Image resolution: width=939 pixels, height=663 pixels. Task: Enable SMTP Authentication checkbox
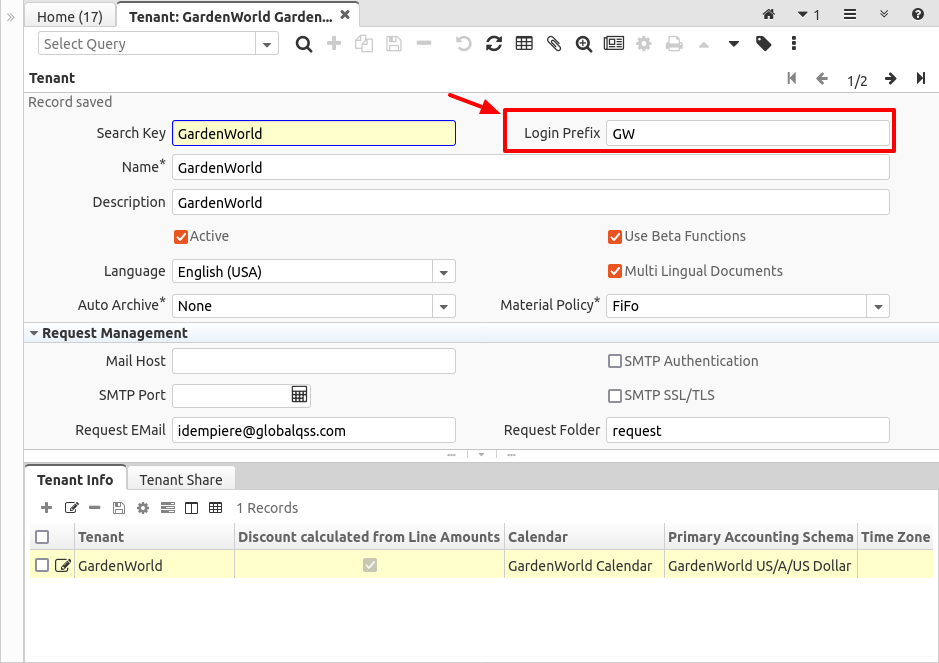pos(615,361)
